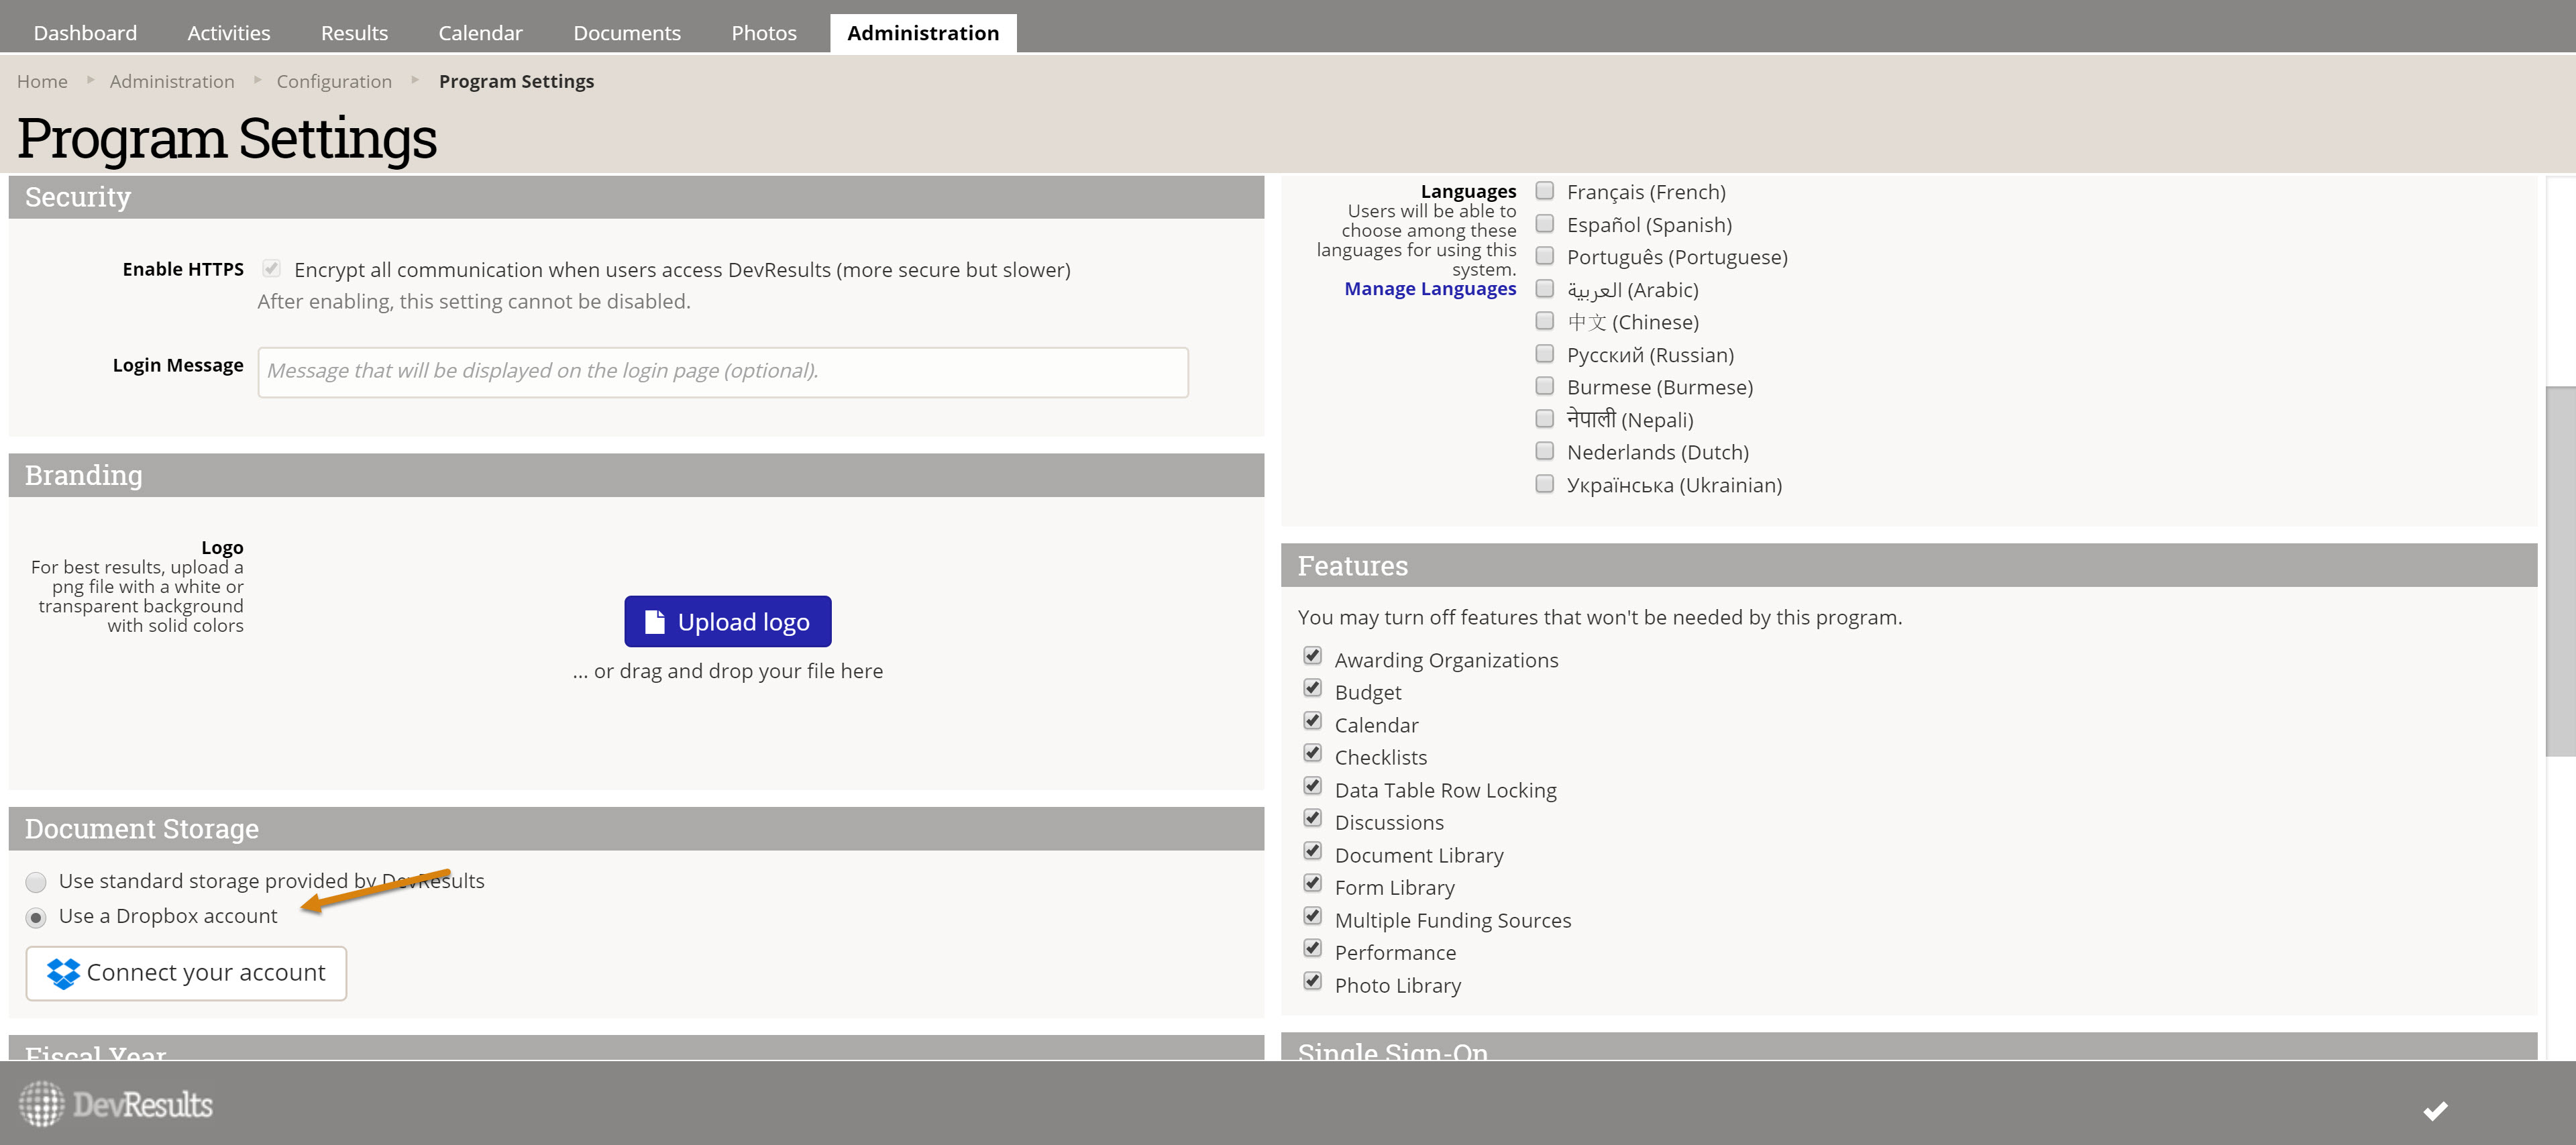Click the save checkmark icon in footer
The height and width of the screenshot is (1145, 2576).
click(2435, 1110)
